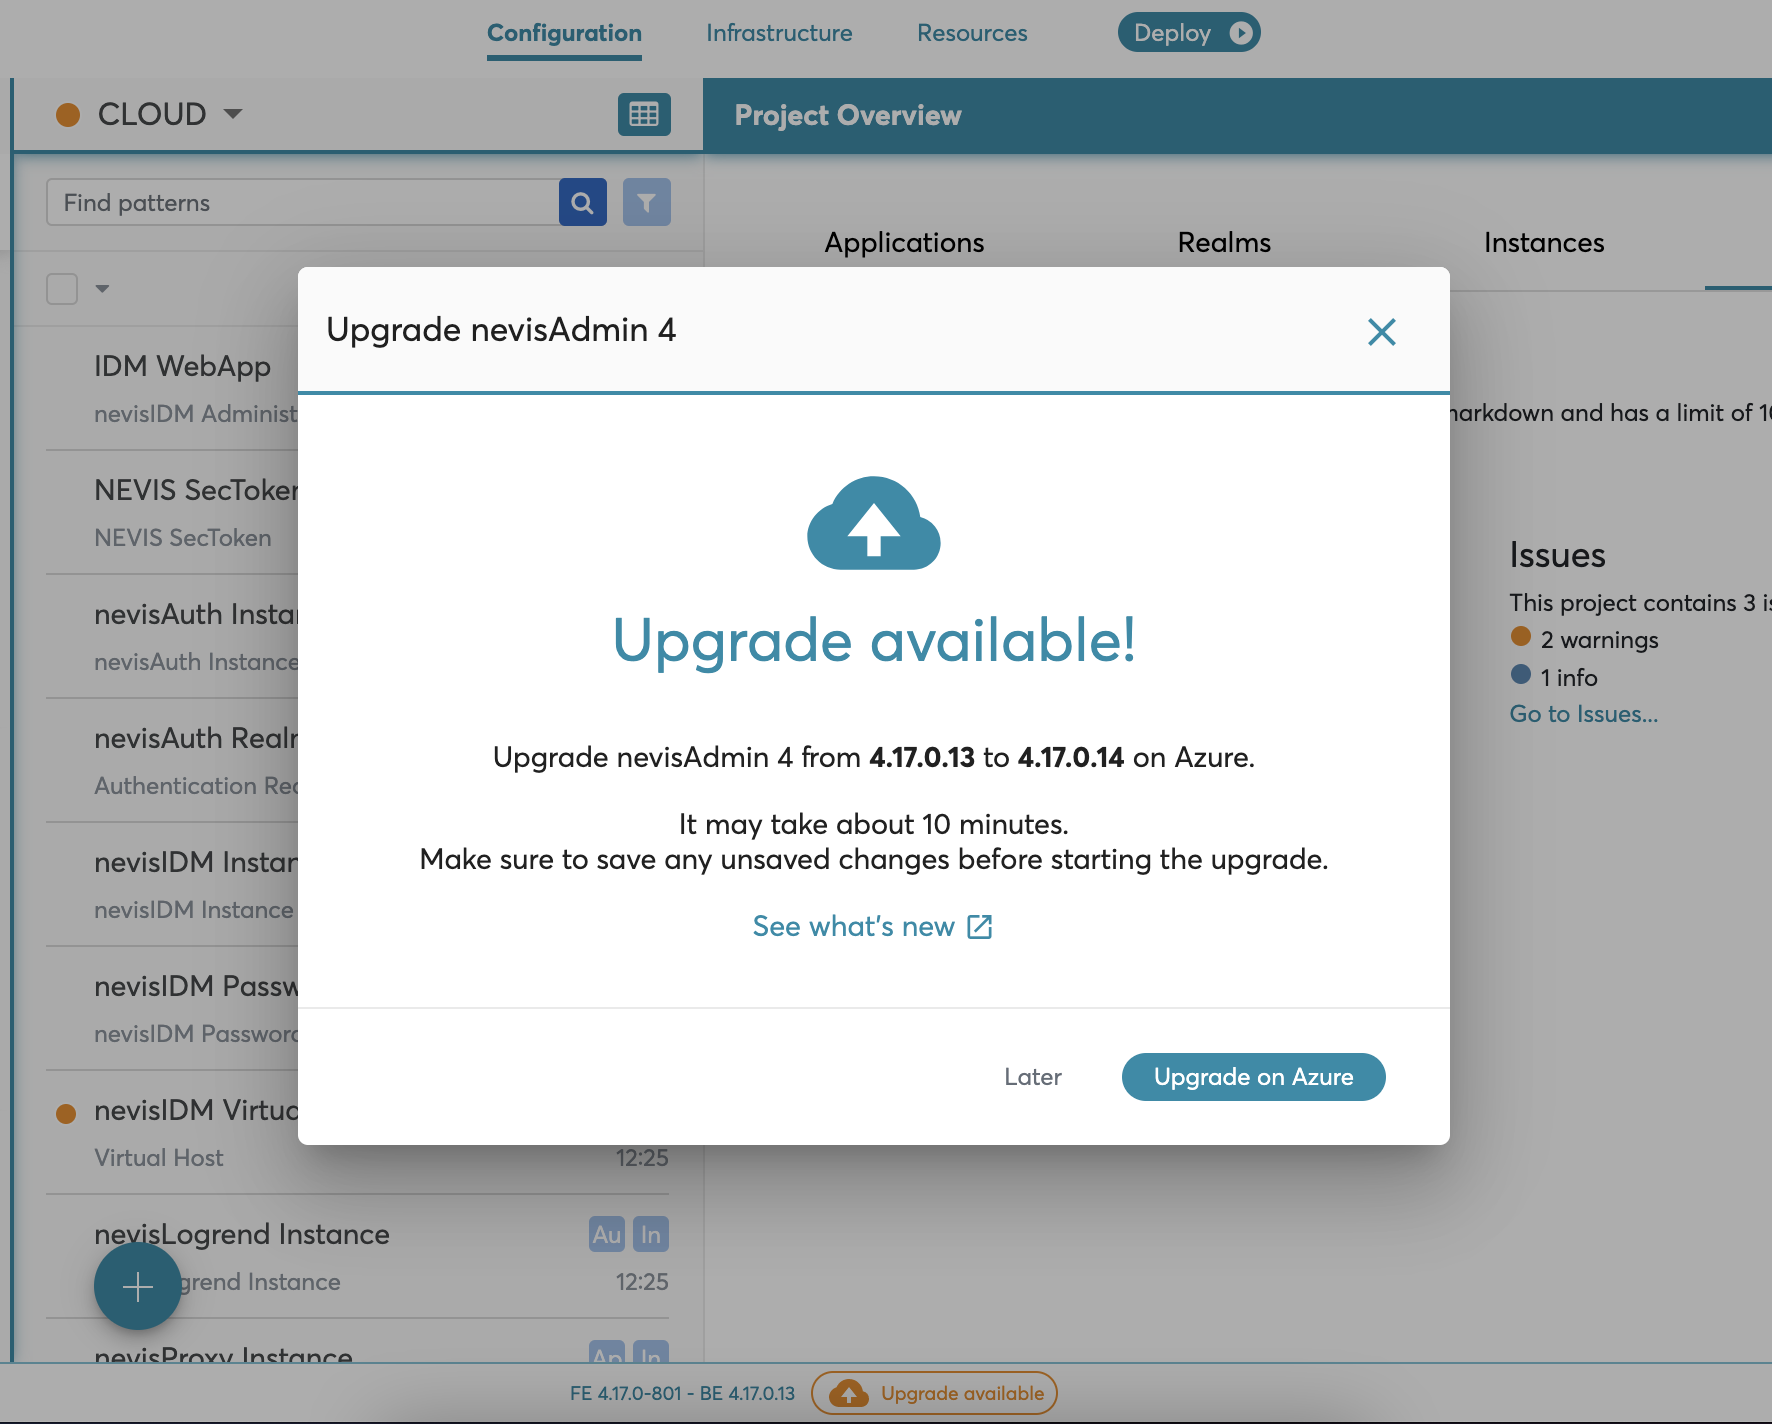Screen dimensions: 1772x1424
Task: Close the Upgrade nevisAdmin 4 dialog
Action: tap(1381, 332)
